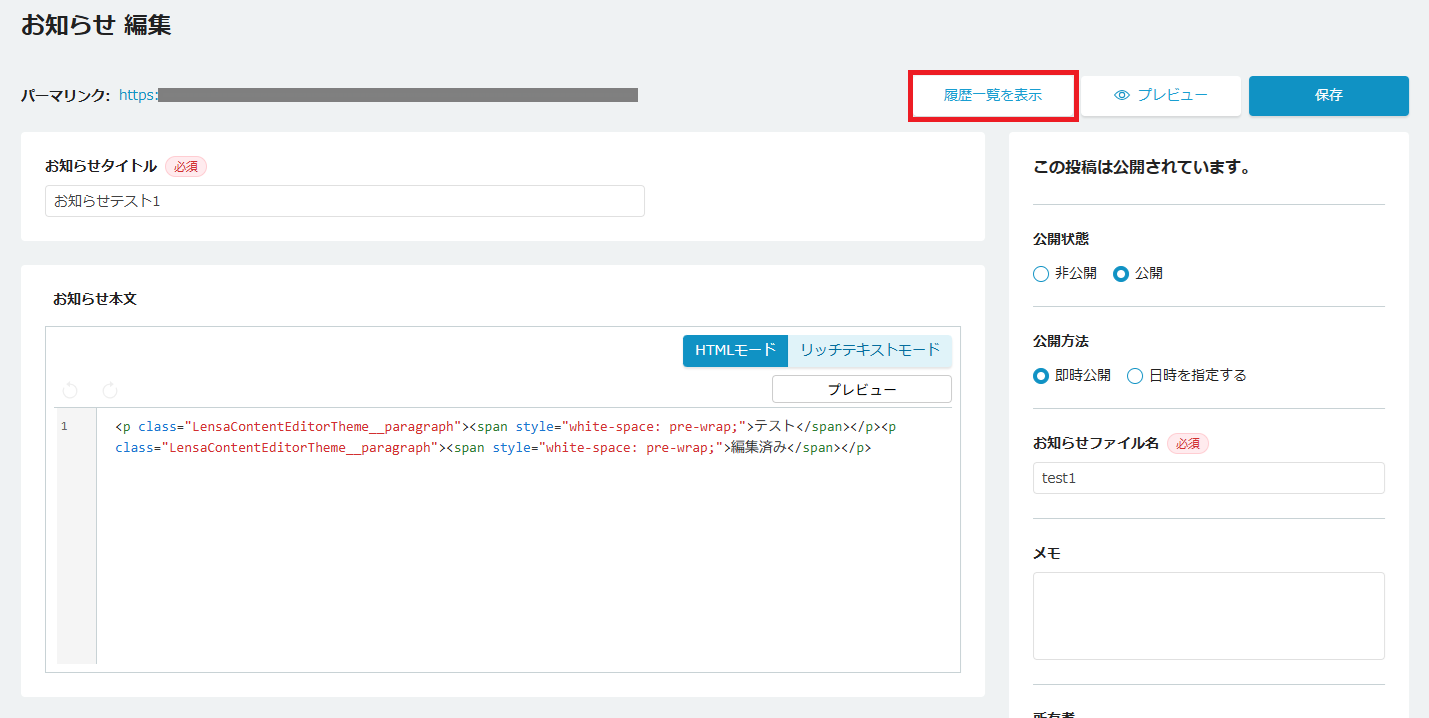Switch to リッチテキストモード tab
The image size is (1429, 718).
pyautogui.click(x=869, y=350)
